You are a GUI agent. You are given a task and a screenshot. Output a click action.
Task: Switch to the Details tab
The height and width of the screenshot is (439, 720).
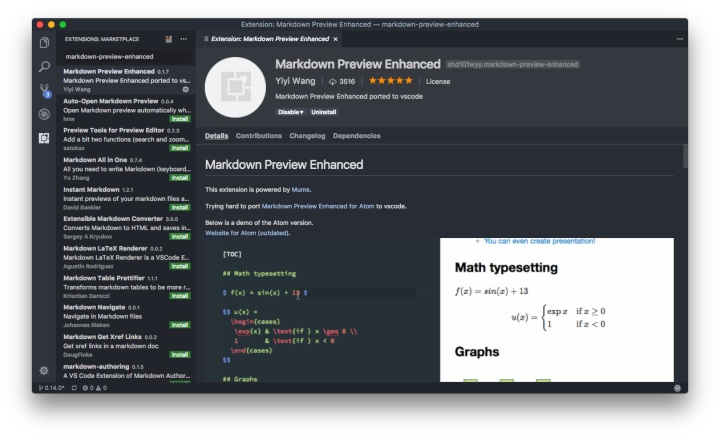pyautogui.click(x=216, y=136)
